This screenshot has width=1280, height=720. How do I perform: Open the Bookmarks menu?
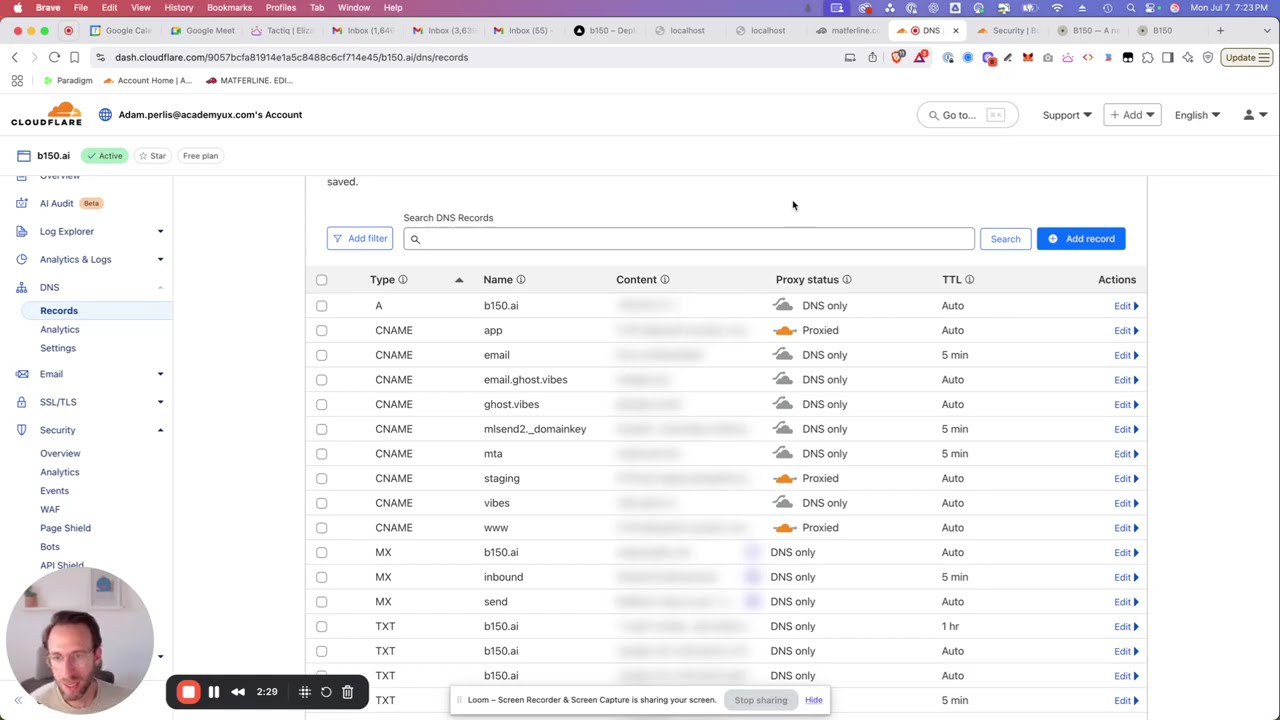point(229,7)
